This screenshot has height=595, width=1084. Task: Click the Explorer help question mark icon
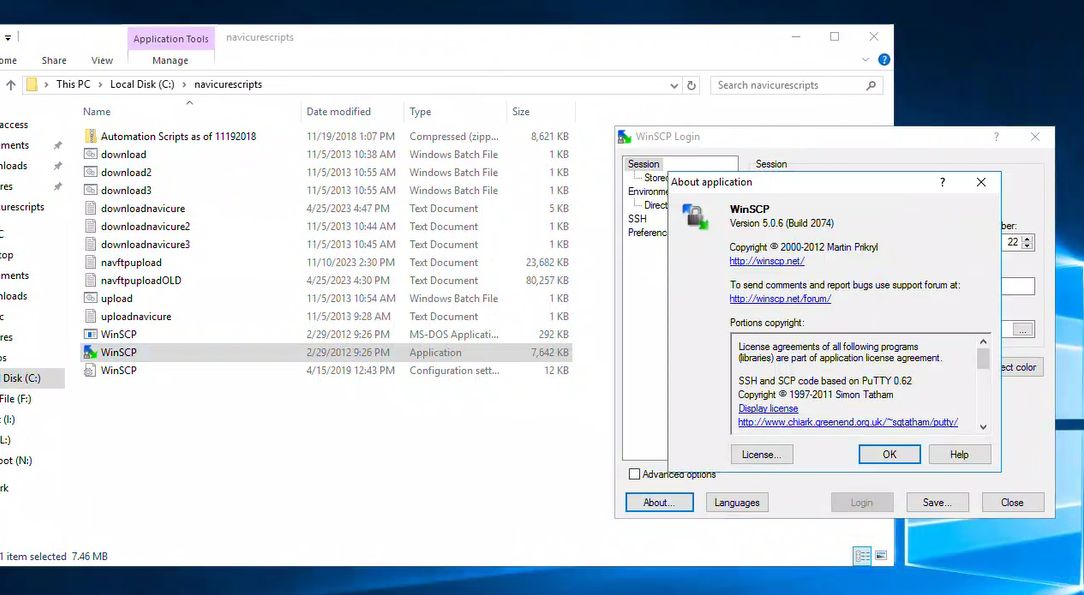click(x=884, y=60)
